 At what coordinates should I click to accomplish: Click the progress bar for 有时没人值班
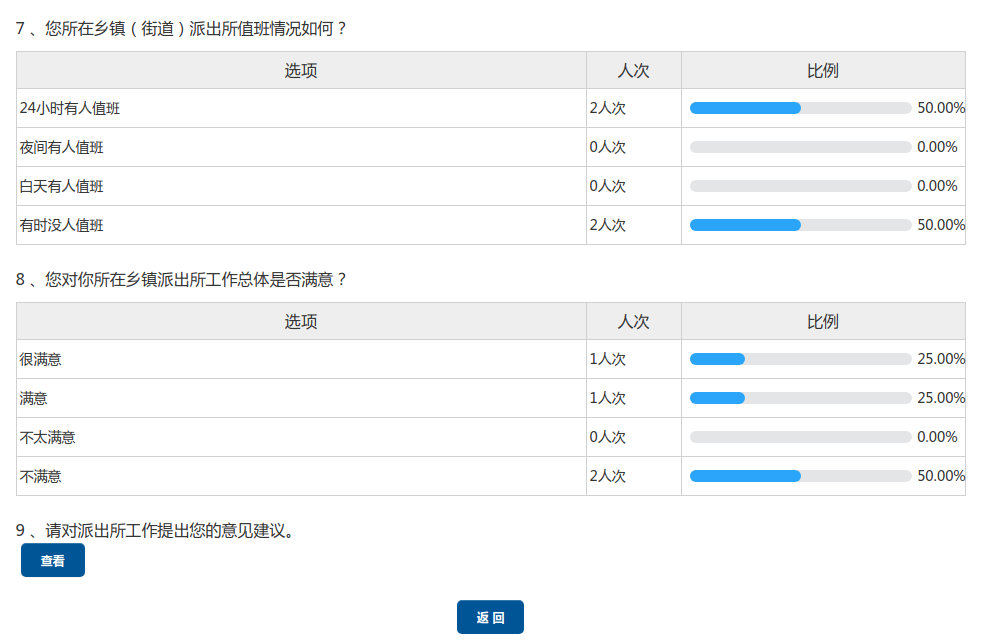[800, 225]
